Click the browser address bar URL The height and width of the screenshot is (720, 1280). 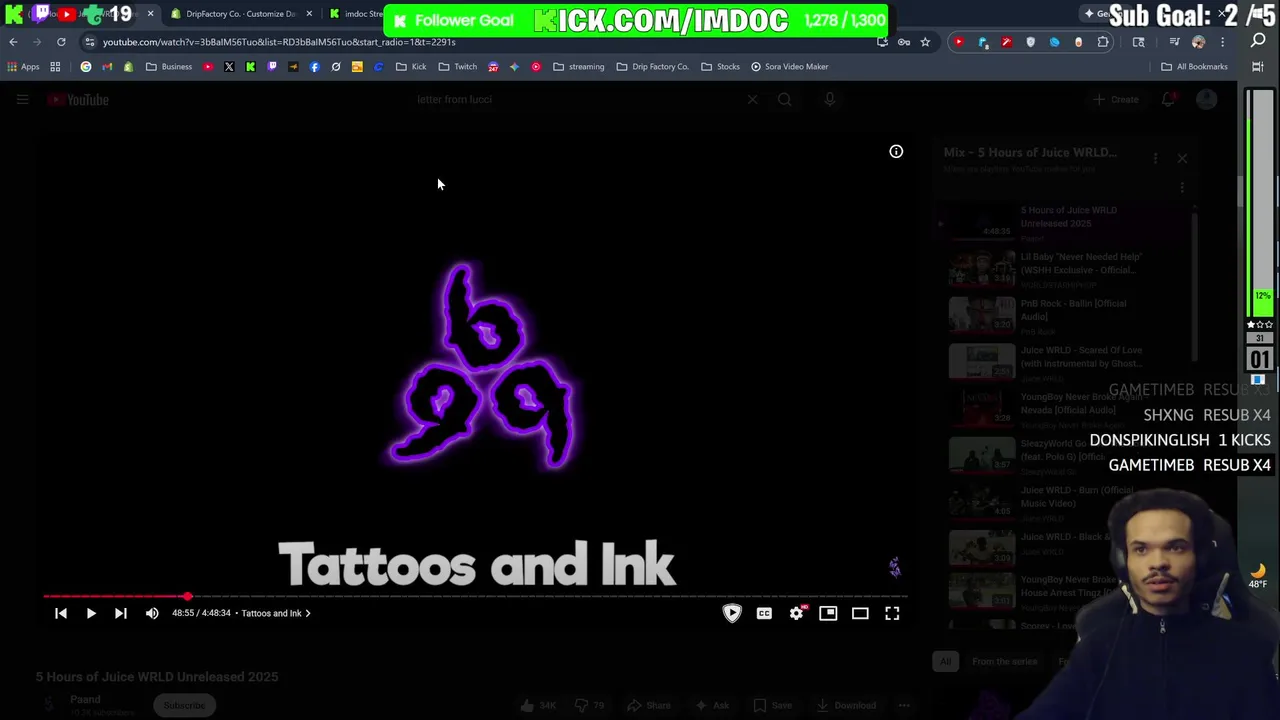(x=279, y=42)
